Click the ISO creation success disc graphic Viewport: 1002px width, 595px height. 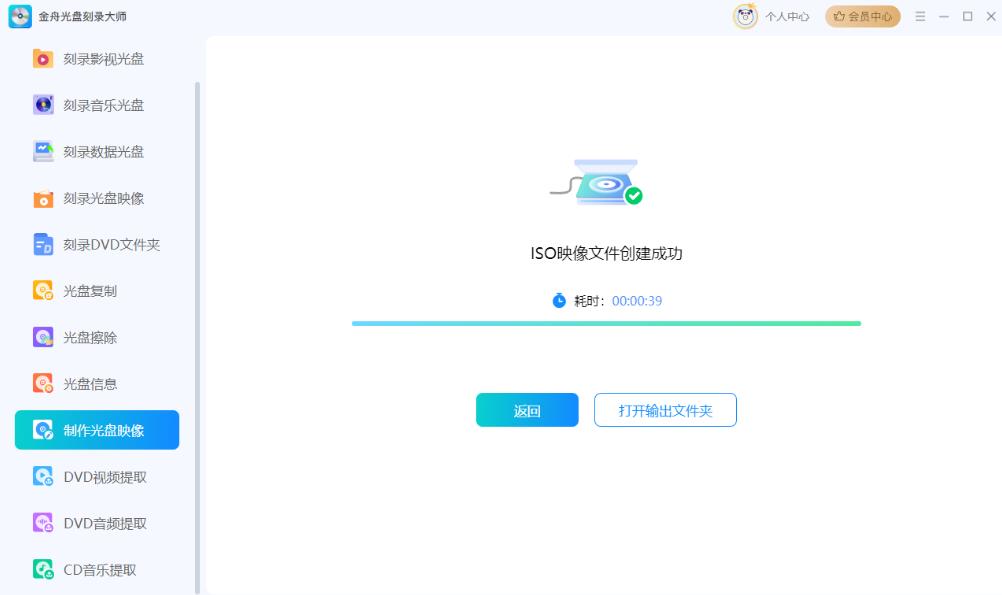[597, 182]
